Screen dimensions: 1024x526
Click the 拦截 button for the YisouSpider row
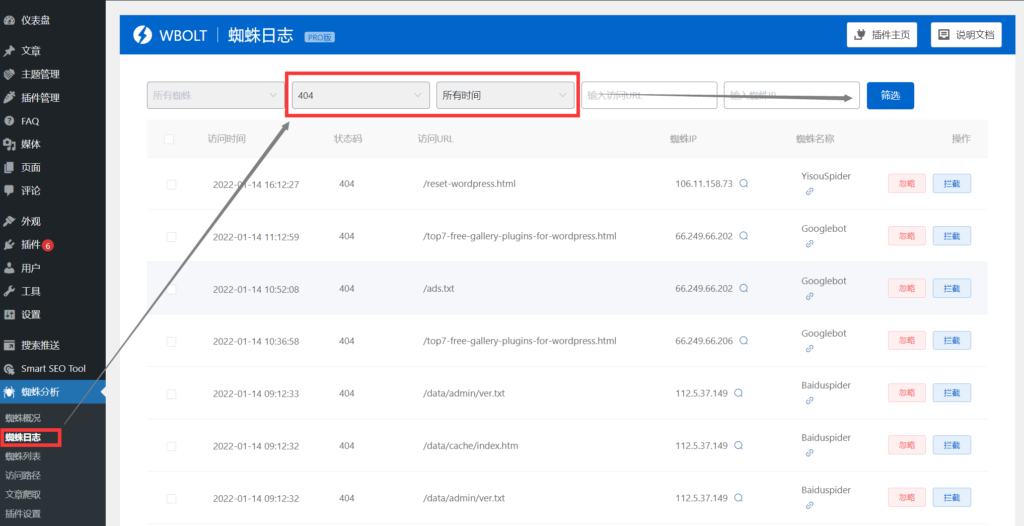pyautogui.click(x=951, y=184)
